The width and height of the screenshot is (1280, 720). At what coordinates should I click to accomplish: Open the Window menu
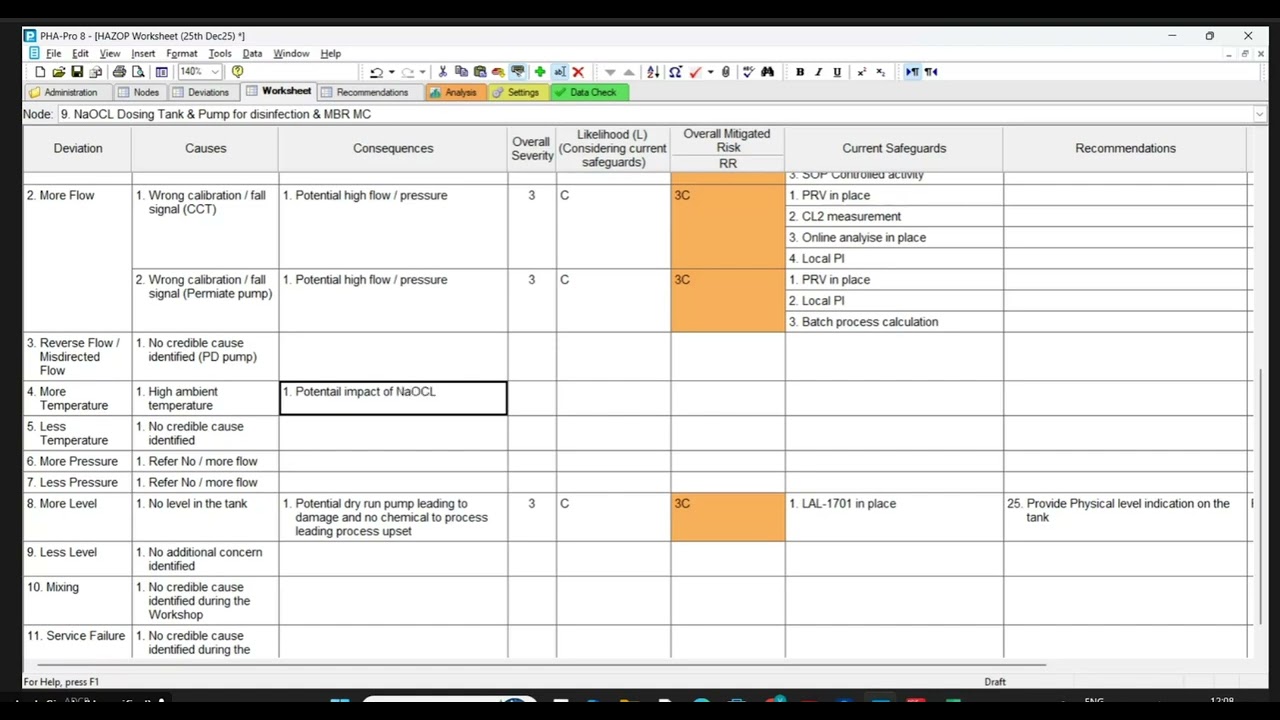click(x=291, y=54)
